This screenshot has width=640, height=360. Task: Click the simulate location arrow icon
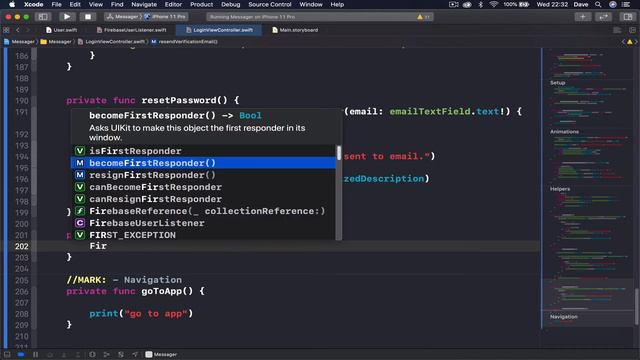click(x=135, y=354)
